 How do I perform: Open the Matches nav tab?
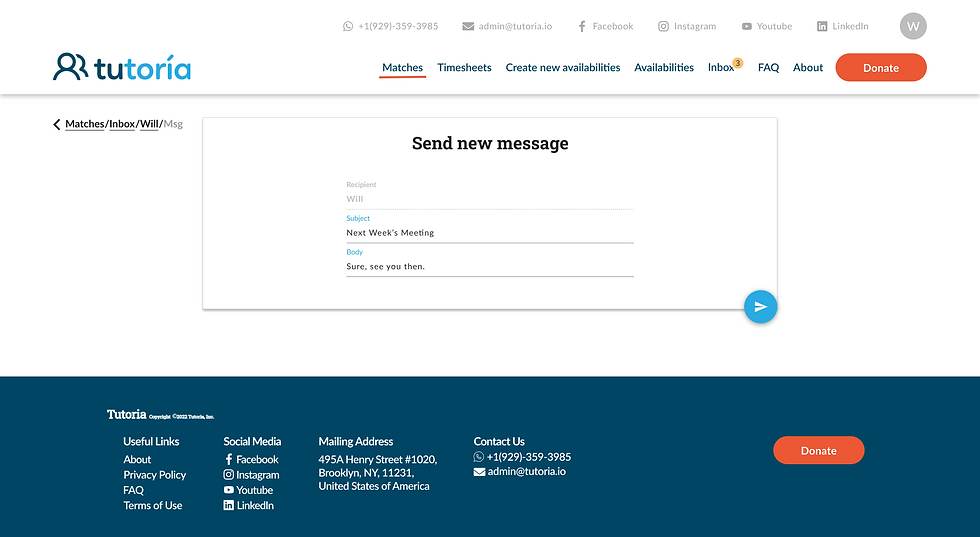[x=402, y=68]
